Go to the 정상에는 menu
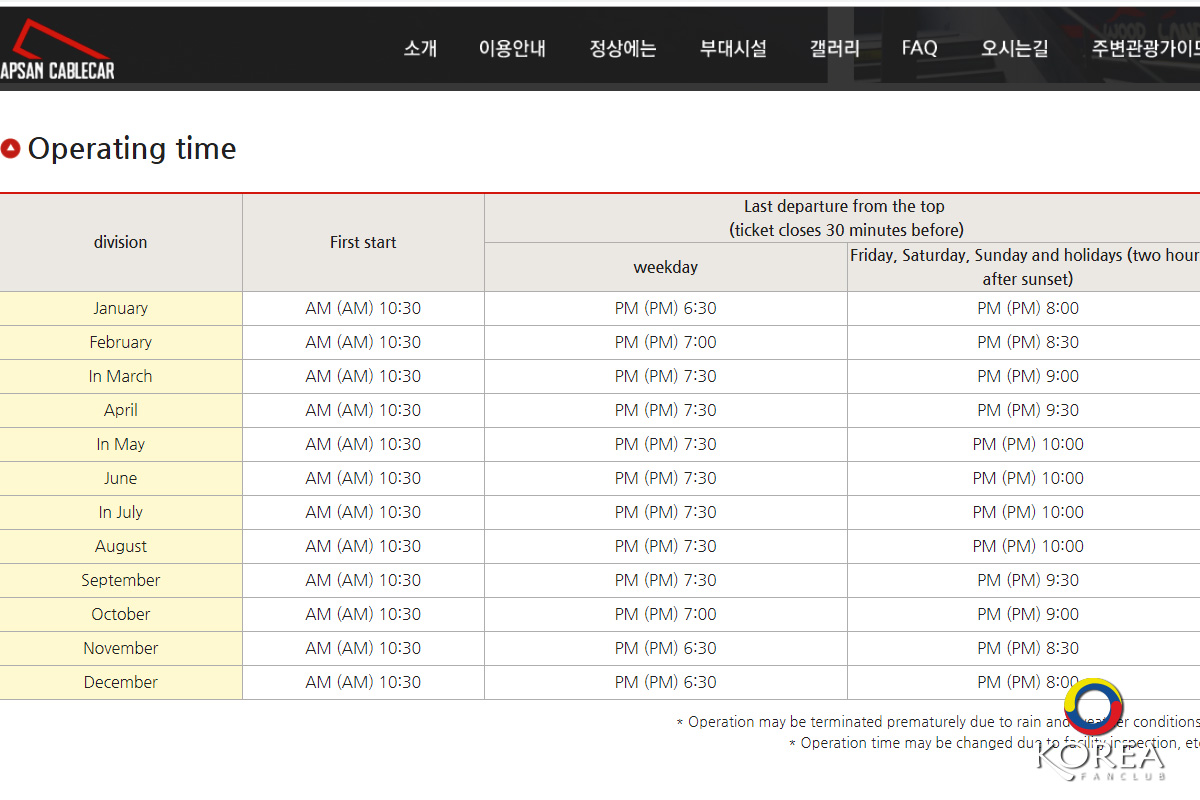 click(622, 48)
